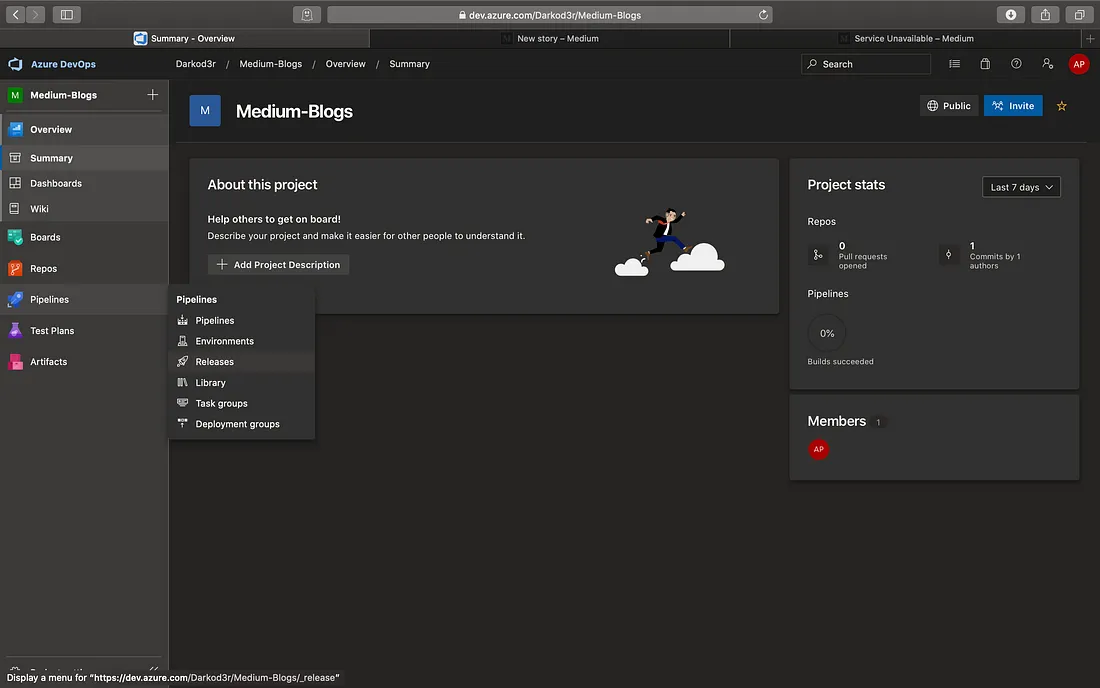Open the User settings icon
Image resolution: width=1100 pixels, height=688 pixels.
(1047, 64)
